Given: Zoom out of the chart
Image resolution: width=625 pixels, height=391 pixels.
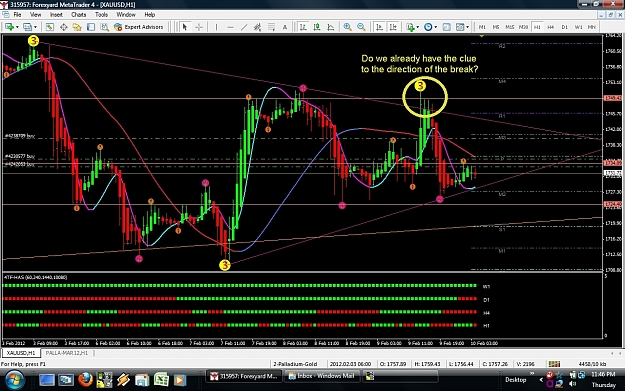Looking at the screenshot, I should (x=361, y=27).
